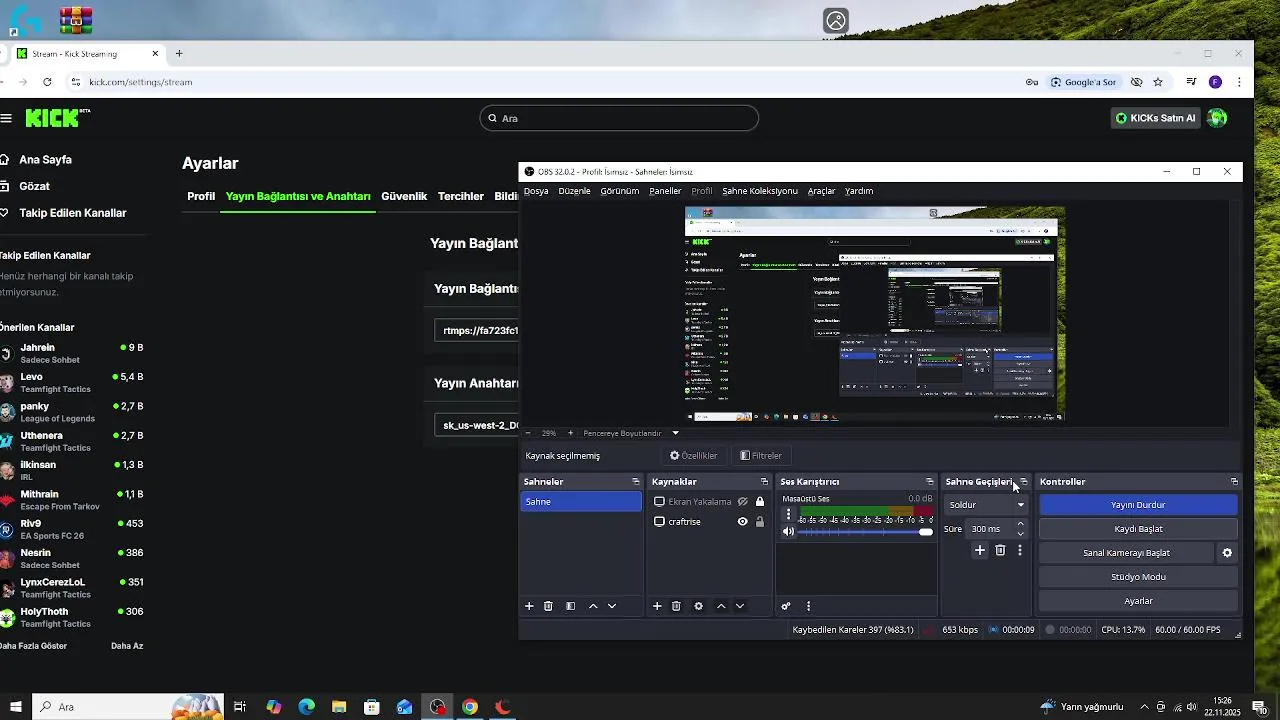Open scene filters icon in Sahneler panel
This screenshot has width=1280, height=720.
click(570, 606)
